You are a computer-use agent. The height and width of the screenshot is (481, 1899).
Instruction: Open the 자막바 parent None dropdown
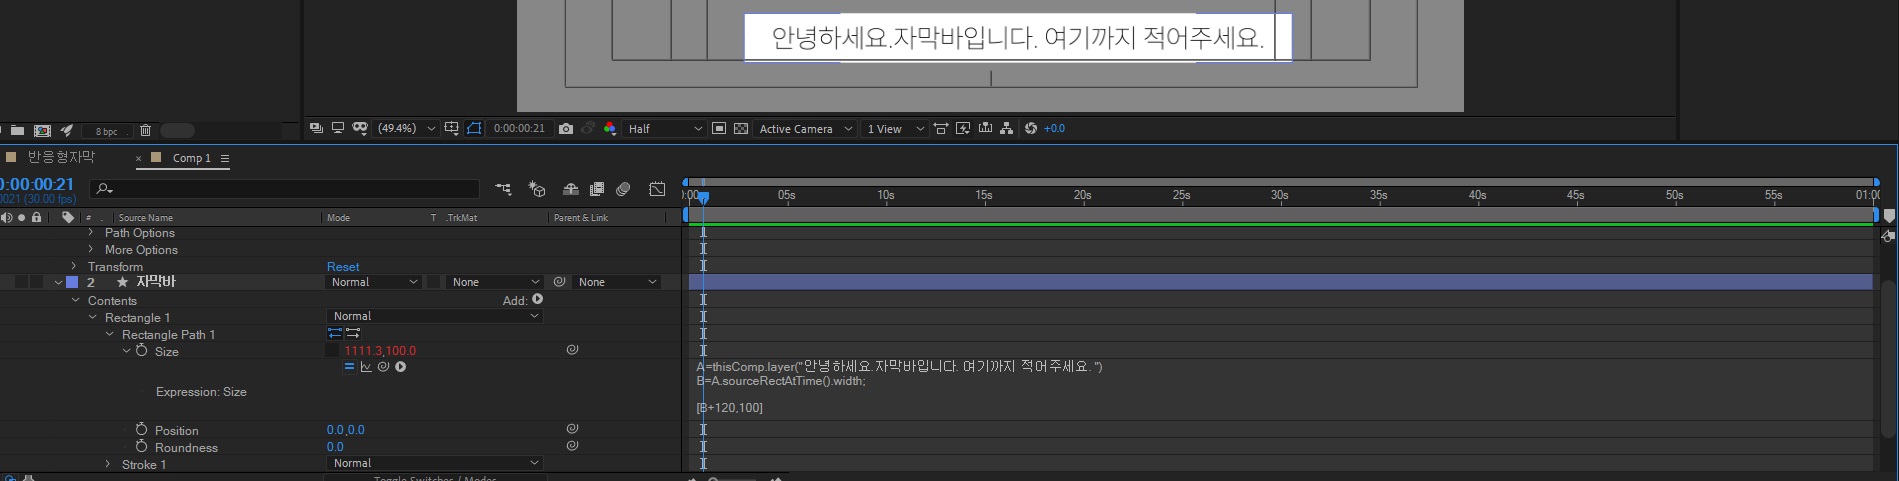[617, 282]
